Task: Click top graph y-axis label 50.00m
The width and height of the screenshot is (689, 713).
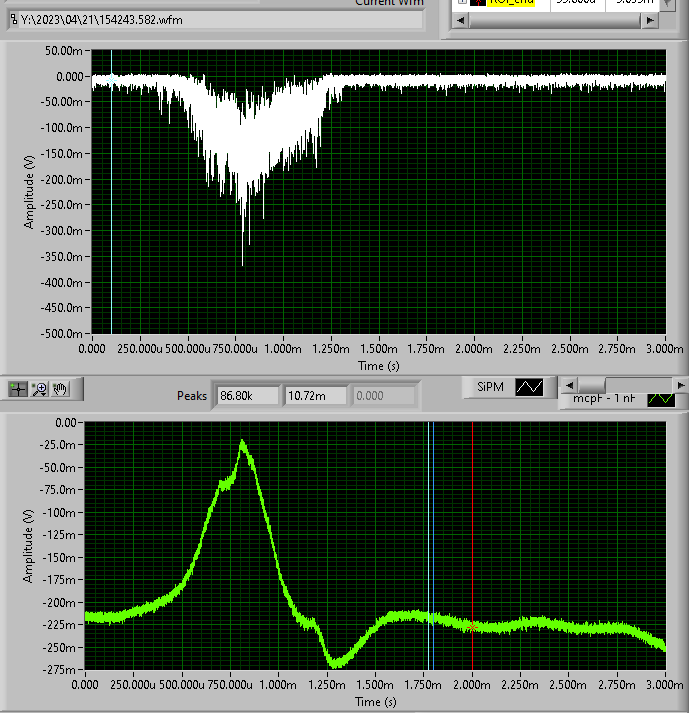Action: [x=64, y=51]
